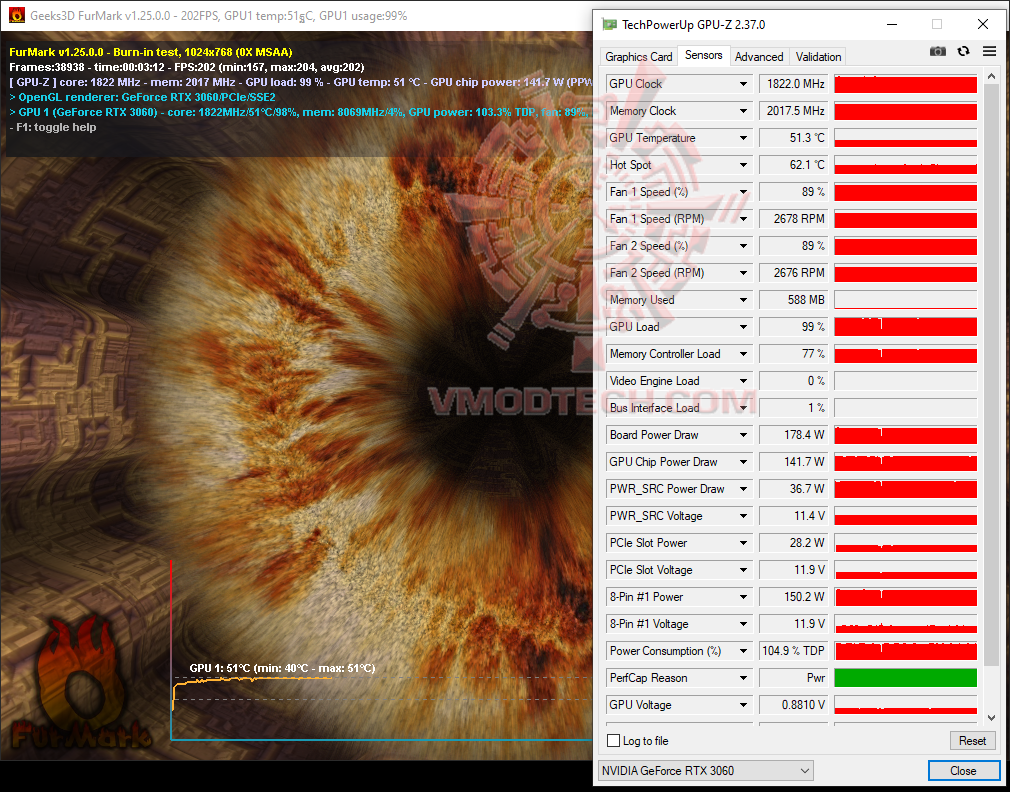Click the Memory Clock 2017.5 MHz value
This screenshot has height=792, width=1010.
click(794, 111)
